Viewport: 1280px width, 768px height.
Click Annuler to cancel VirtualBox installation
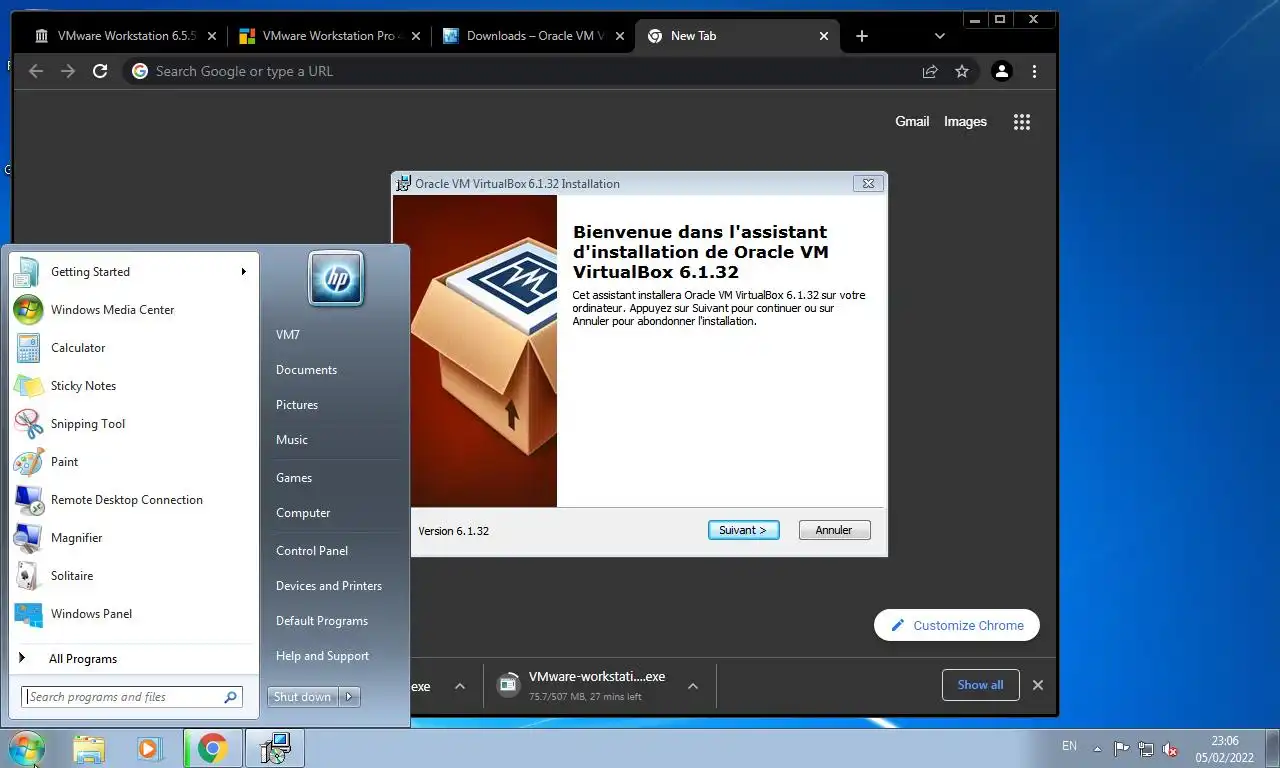click(x=834, y=530)
